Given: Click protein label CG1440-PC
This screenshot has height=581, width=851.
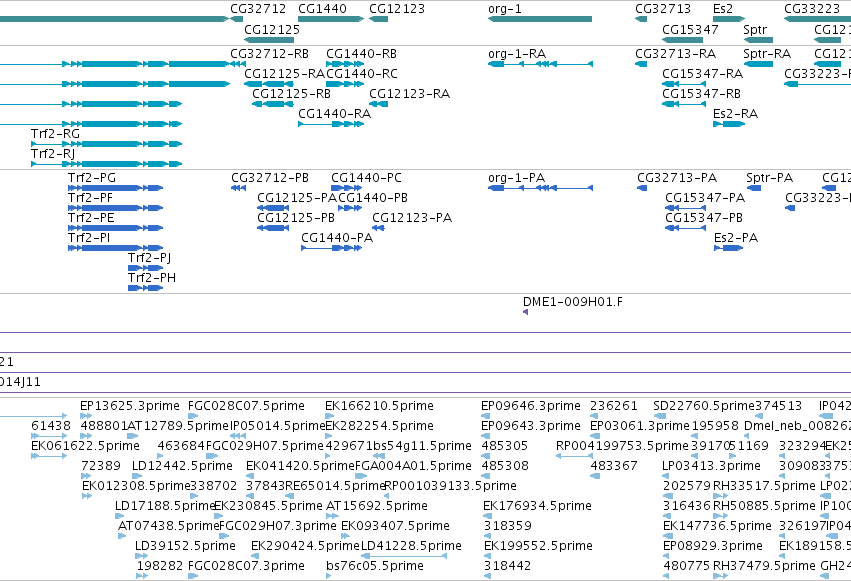Looking at the screenshot, I should coord(366,177).
